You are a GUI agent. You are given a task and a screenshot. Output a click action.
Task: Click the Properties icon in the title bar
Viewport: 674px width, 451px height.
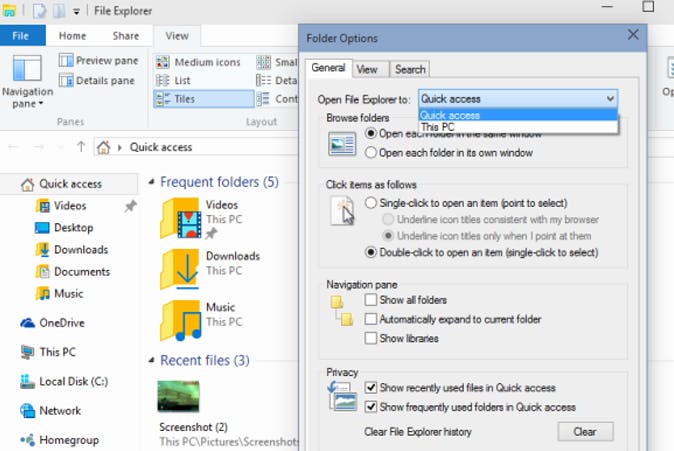[40, 11]
